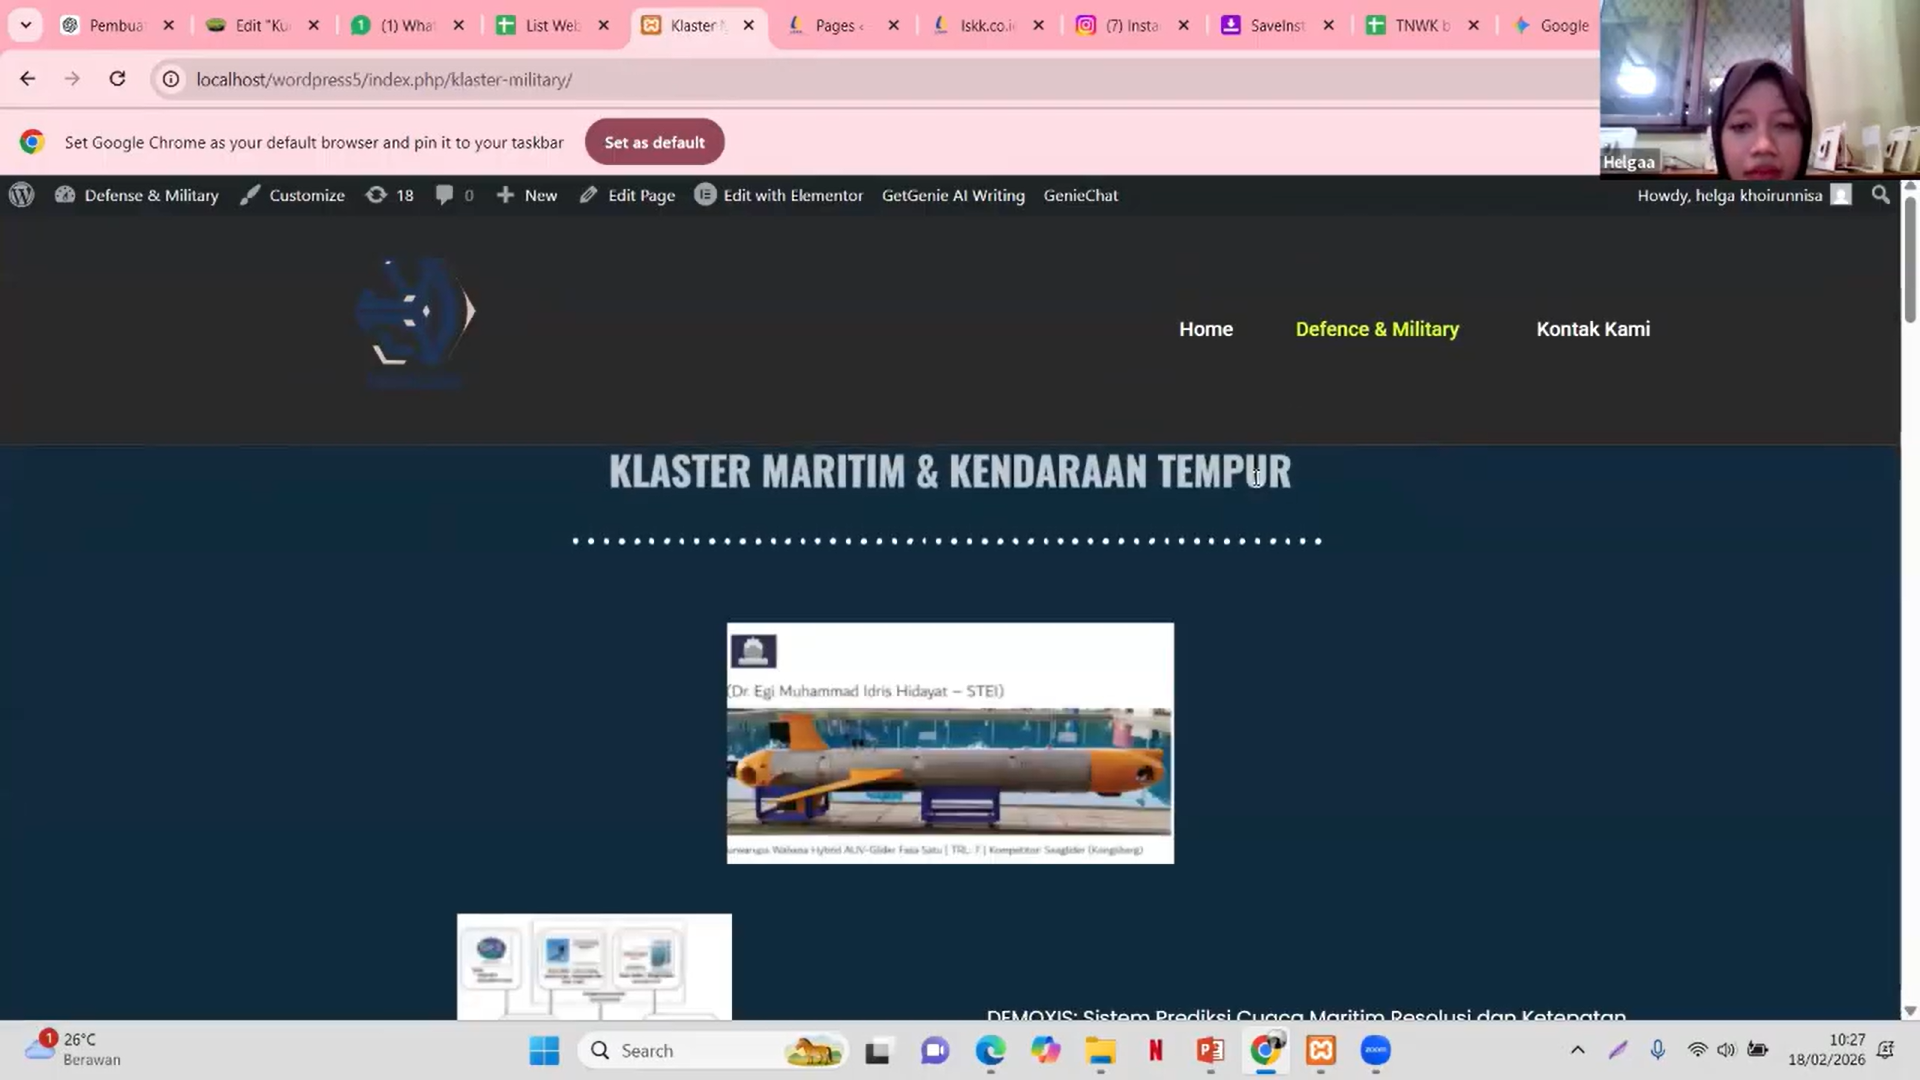Click the page vertical scrollbar thumb
Image resolution: width=1920 pixels, height=1080 pixels.
click(x=1909, y=260)
